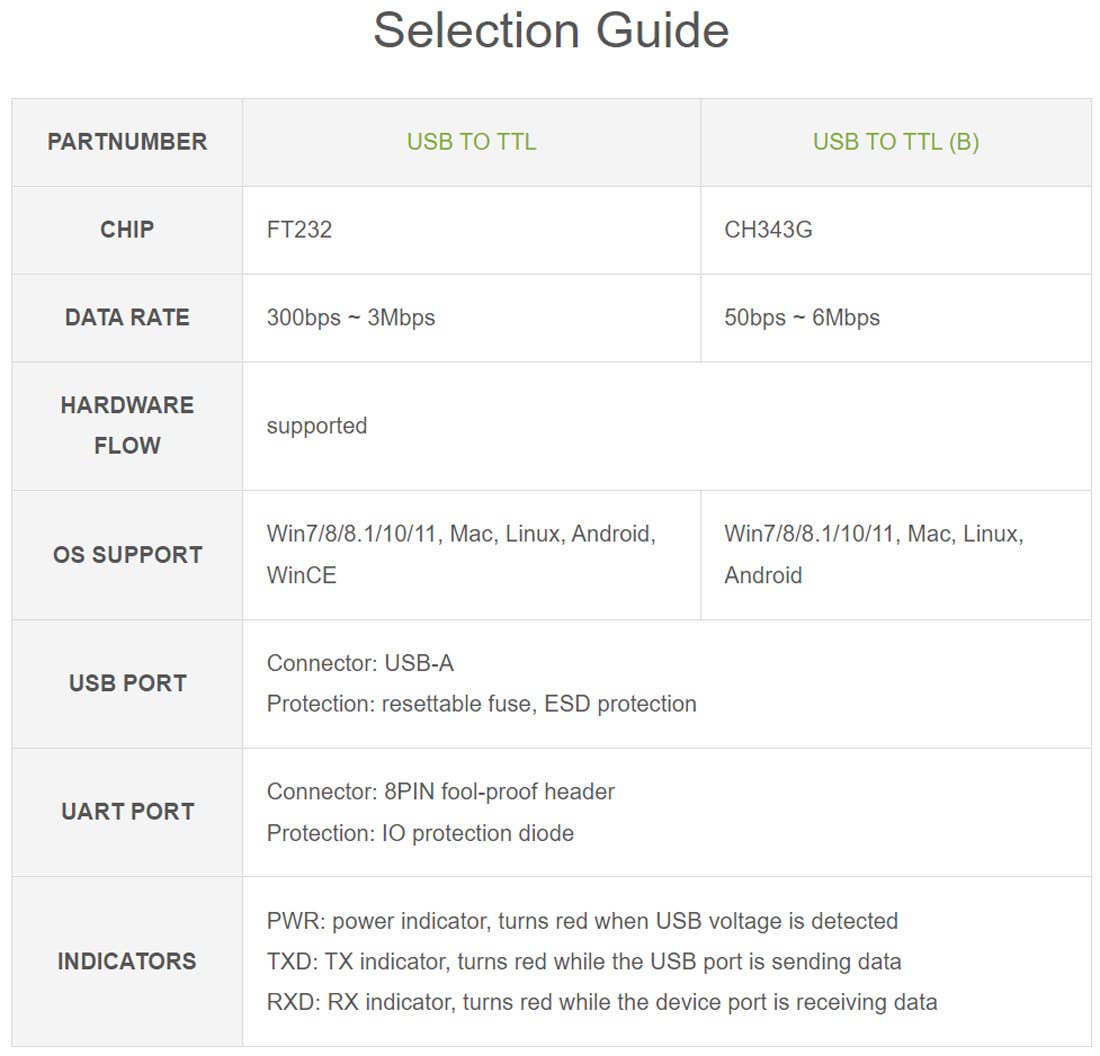Select the USB PORT row label
The image size is (1100, 1056).
click(x=127, y=684)
